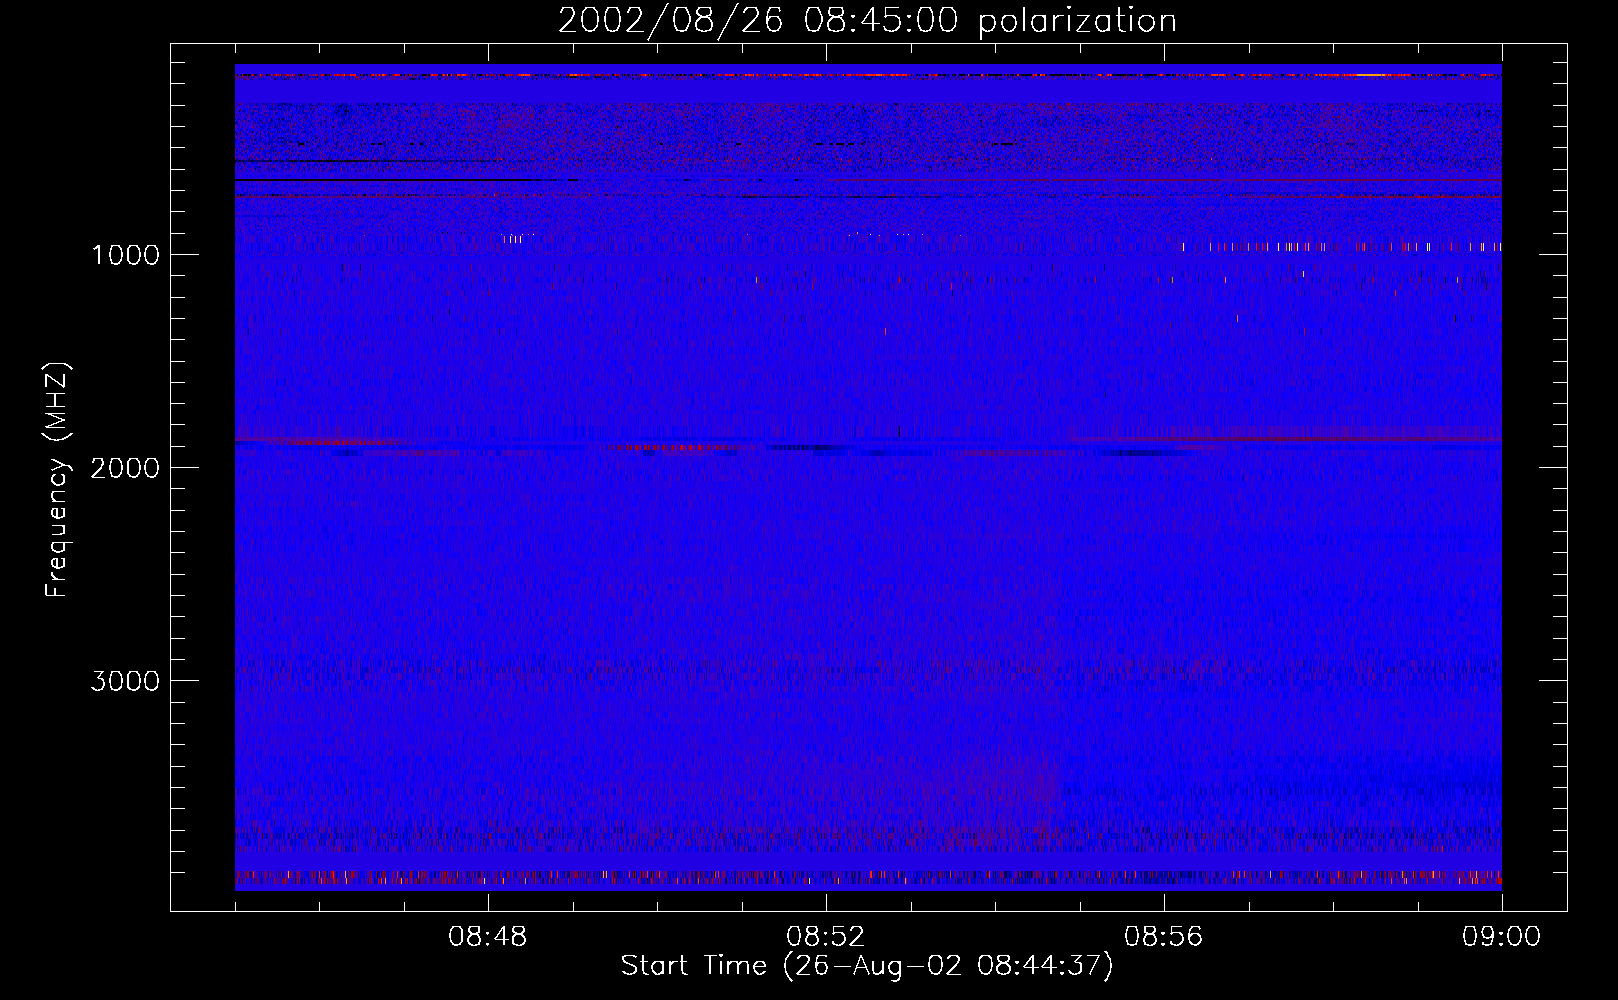Click the 08:56 time tick label
This screenshot has height=1000, width=1618.
tap(1164, 937)
